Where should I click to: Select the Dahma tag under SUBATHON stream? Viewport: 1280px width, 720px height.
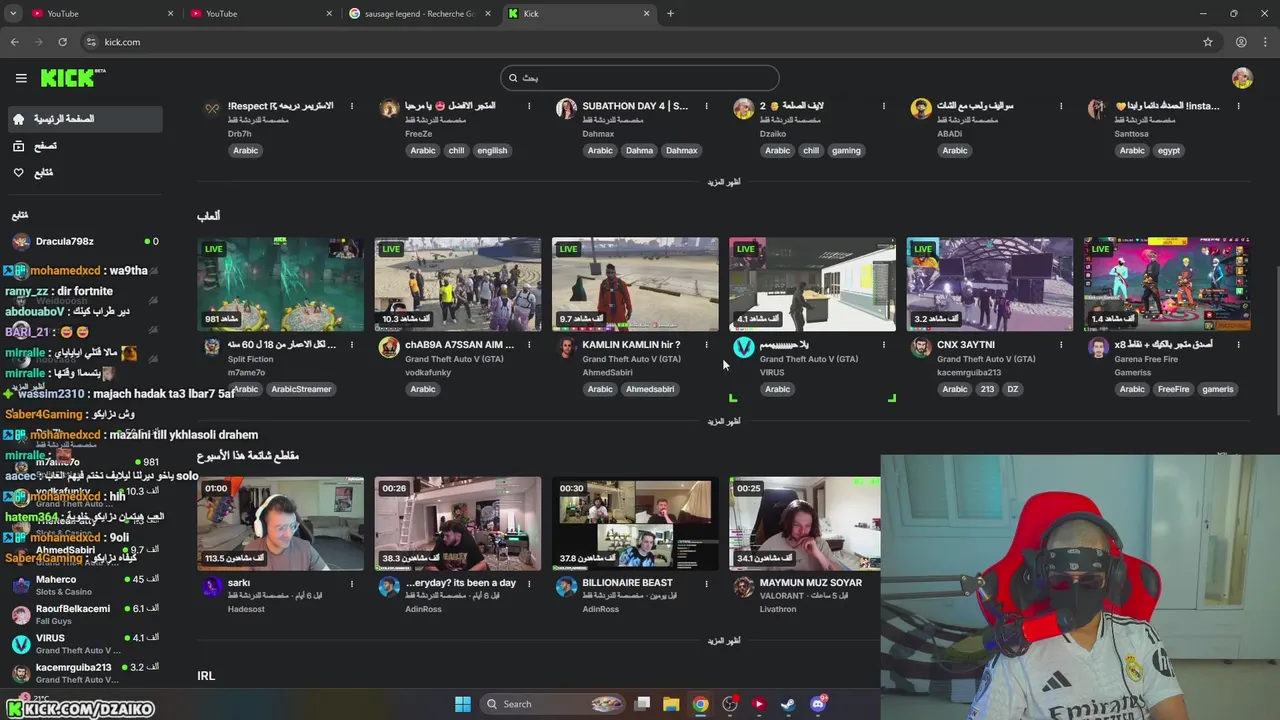(639, 151)
